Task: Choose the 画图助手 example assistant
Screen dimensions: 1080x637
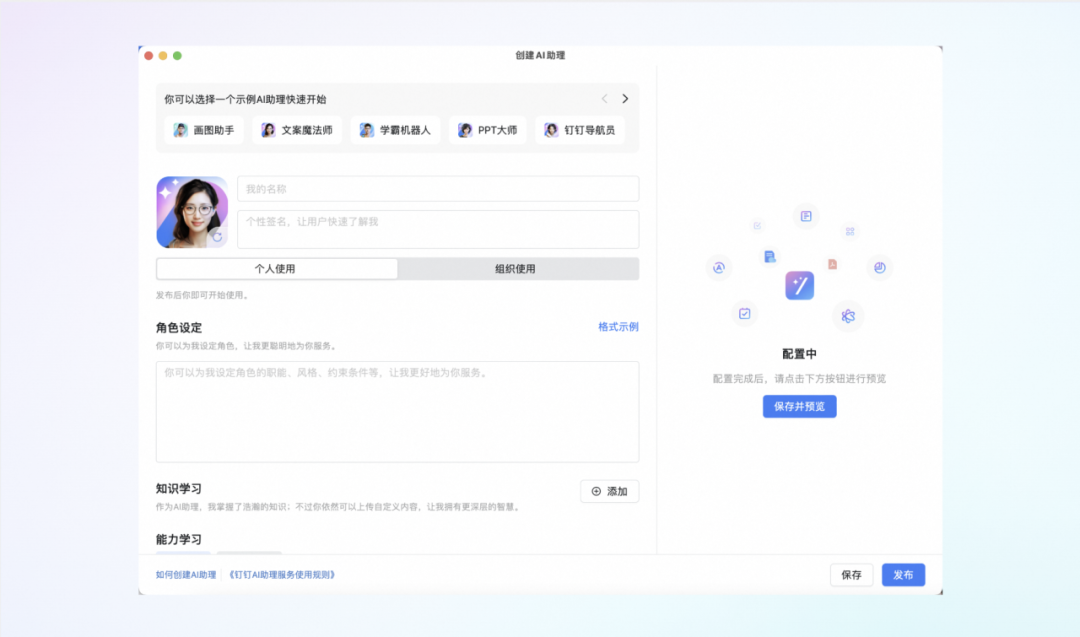Action: pos(204,130)
